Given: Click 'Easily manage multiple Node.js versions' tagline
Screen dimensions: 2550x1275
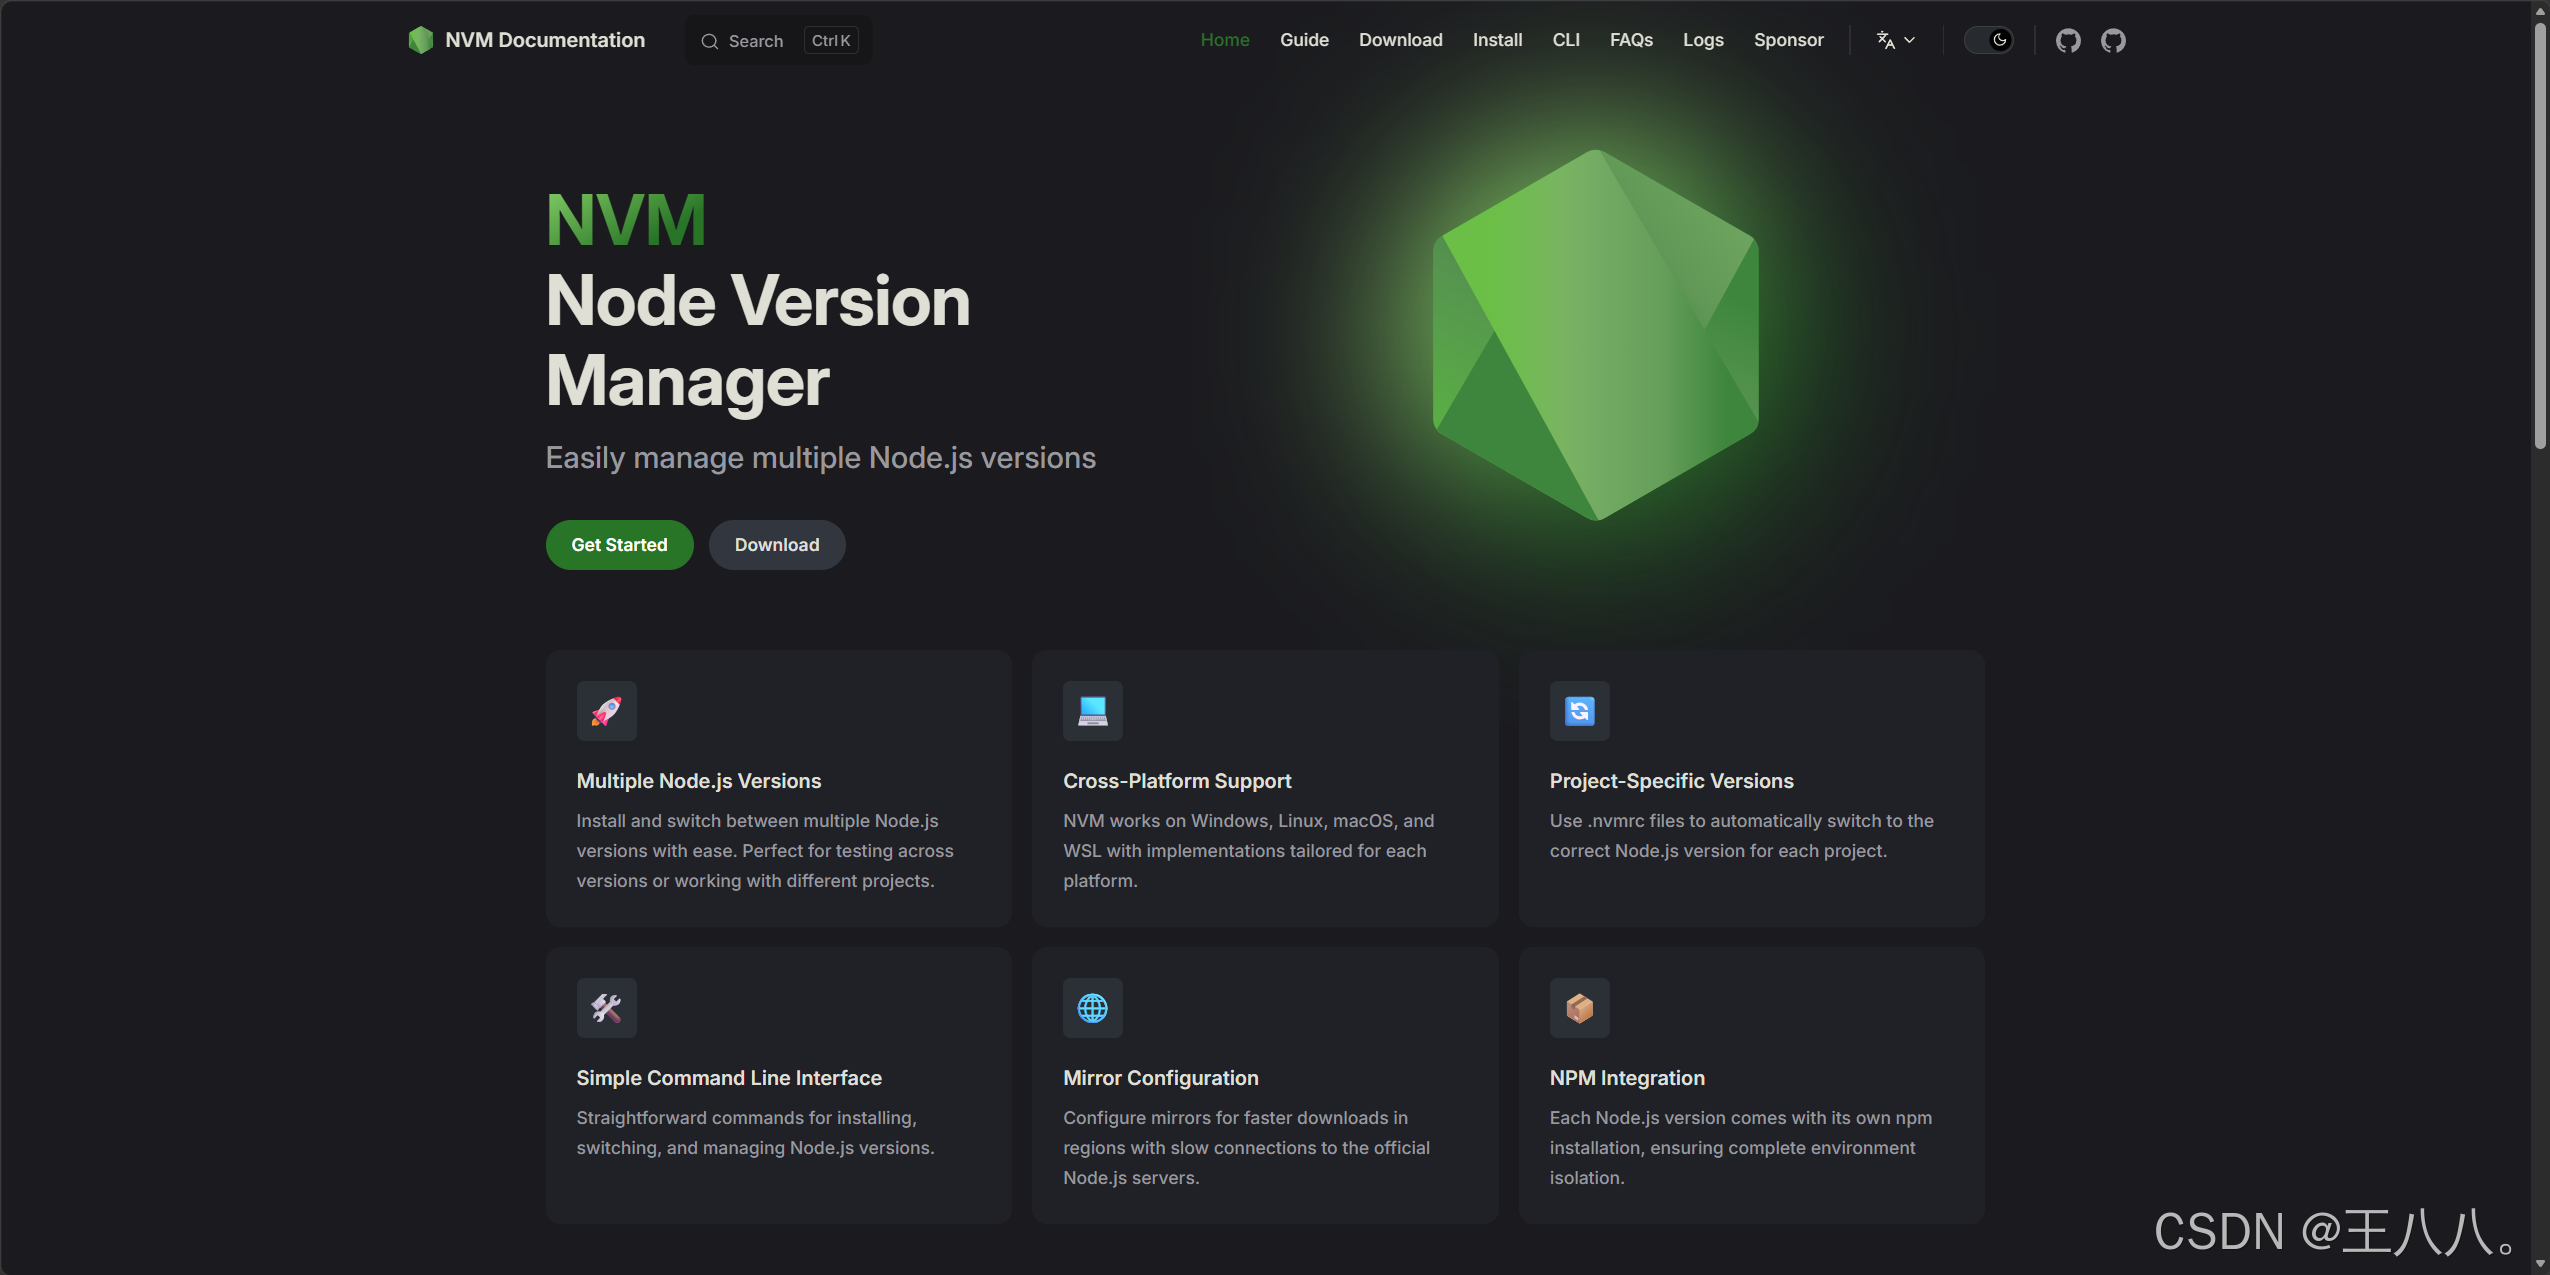Looking at the screenshot, I should 821,458.
